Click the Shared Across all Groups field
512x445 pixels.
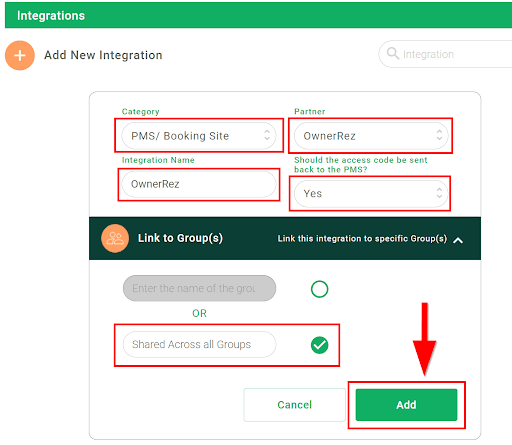[x=199, y=344]
